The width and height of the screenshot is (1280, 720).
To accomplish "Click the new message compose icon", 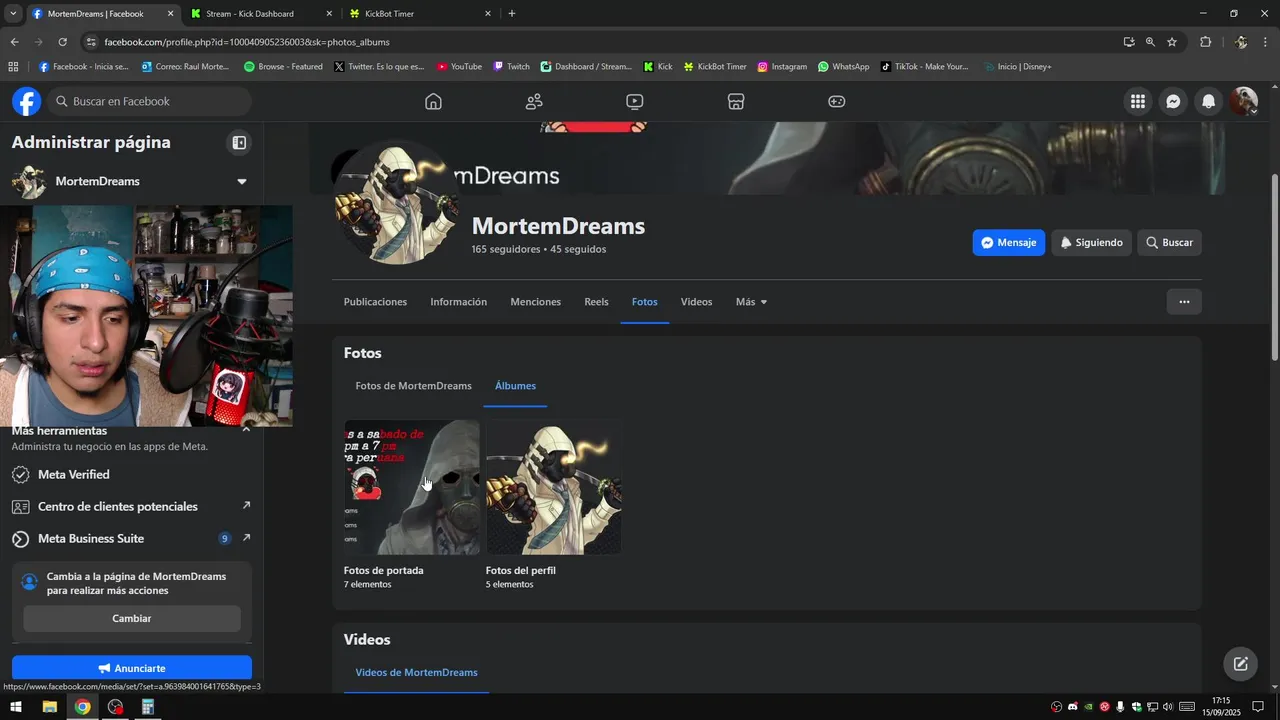I will [1240, 664].
